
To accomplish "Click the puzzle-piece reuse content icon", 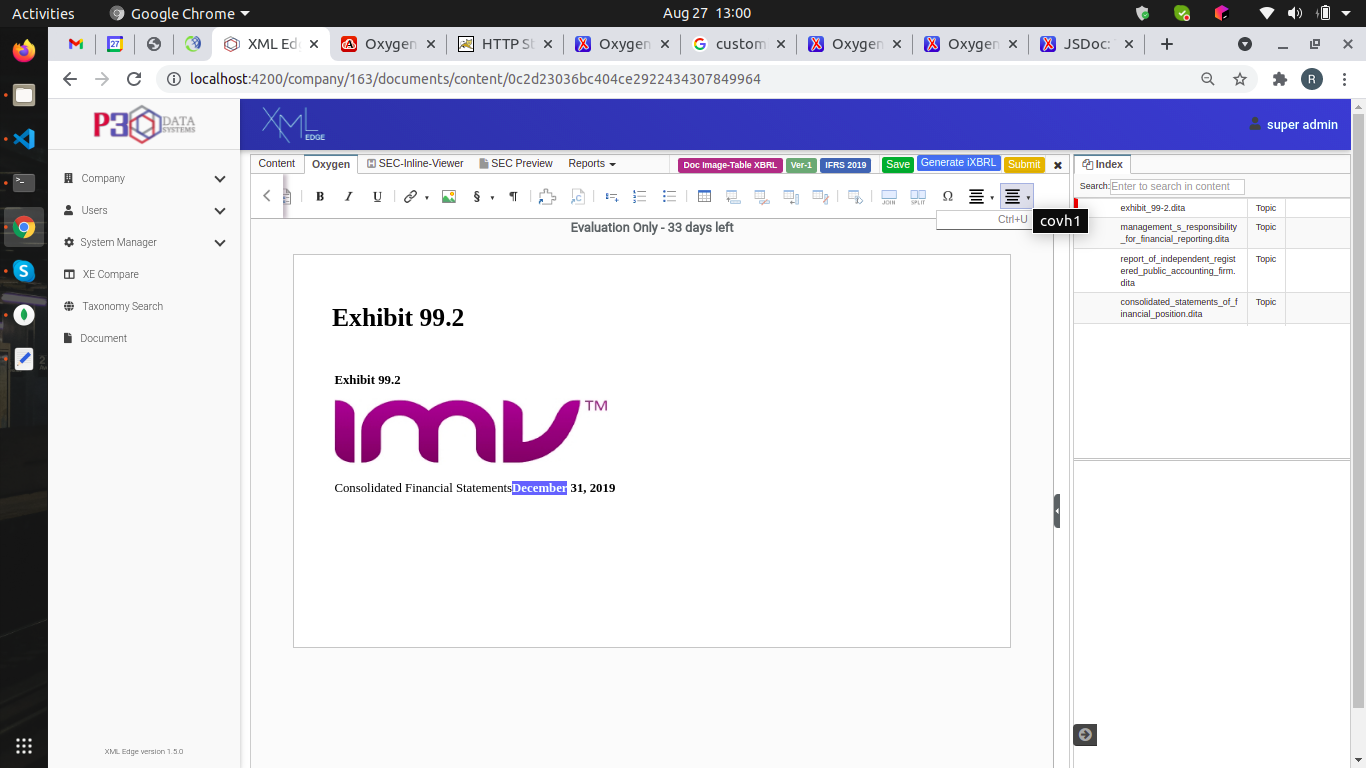I will [547, 197].
